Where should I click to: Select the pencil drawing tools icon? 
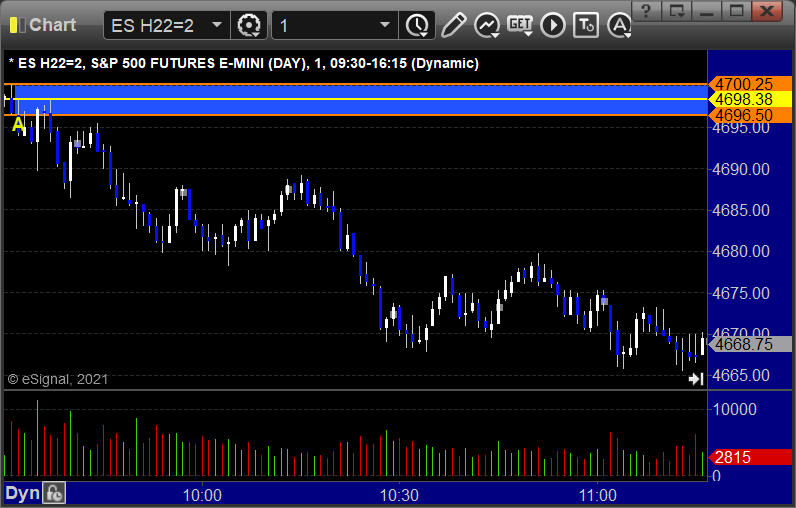(x=453, y=25)
